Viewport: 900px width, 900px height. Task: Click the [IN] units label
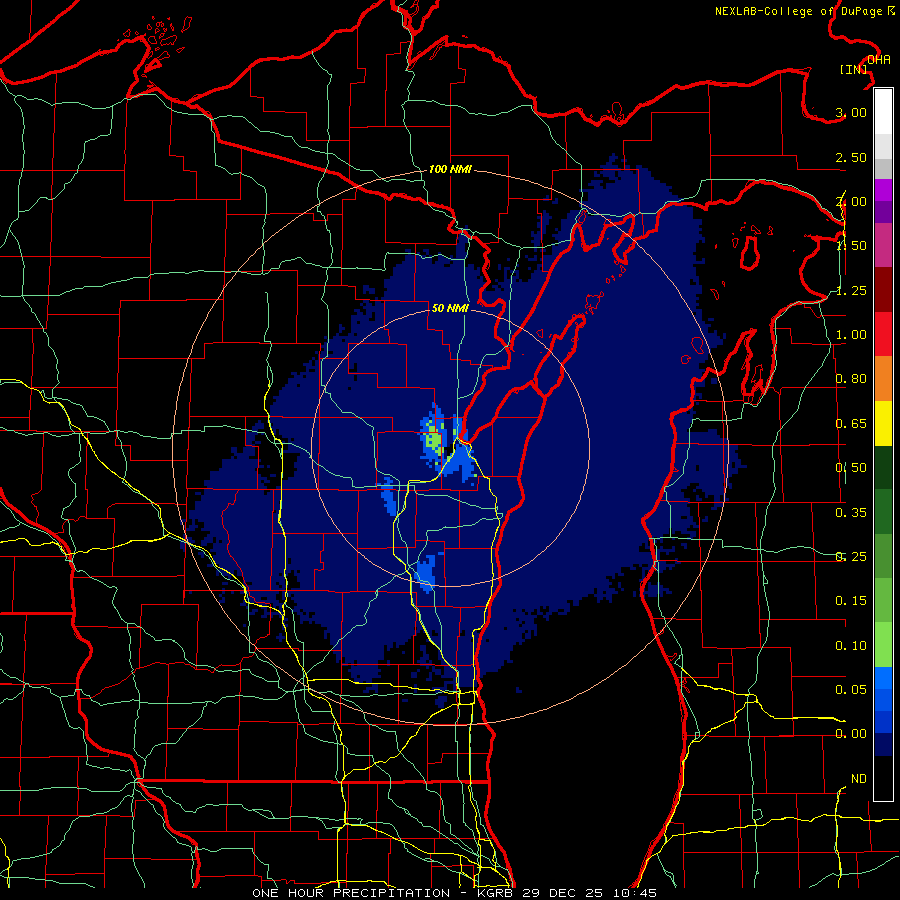pos(854,69)
